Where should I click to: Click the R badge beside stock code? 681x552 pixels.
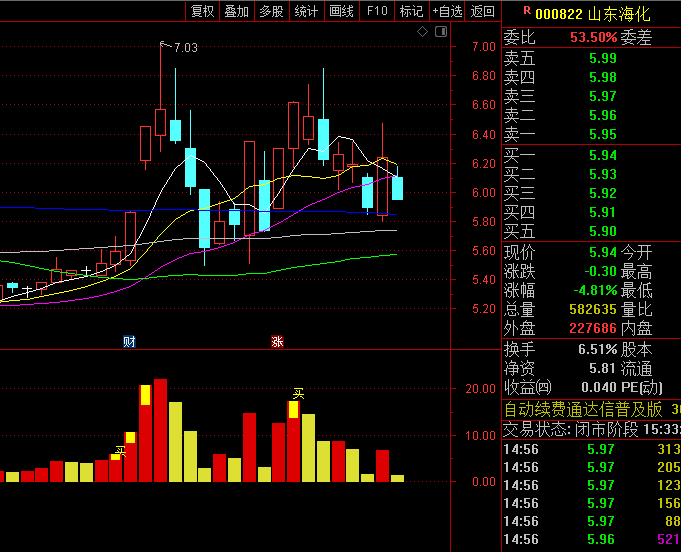click(x=527, y=11)
